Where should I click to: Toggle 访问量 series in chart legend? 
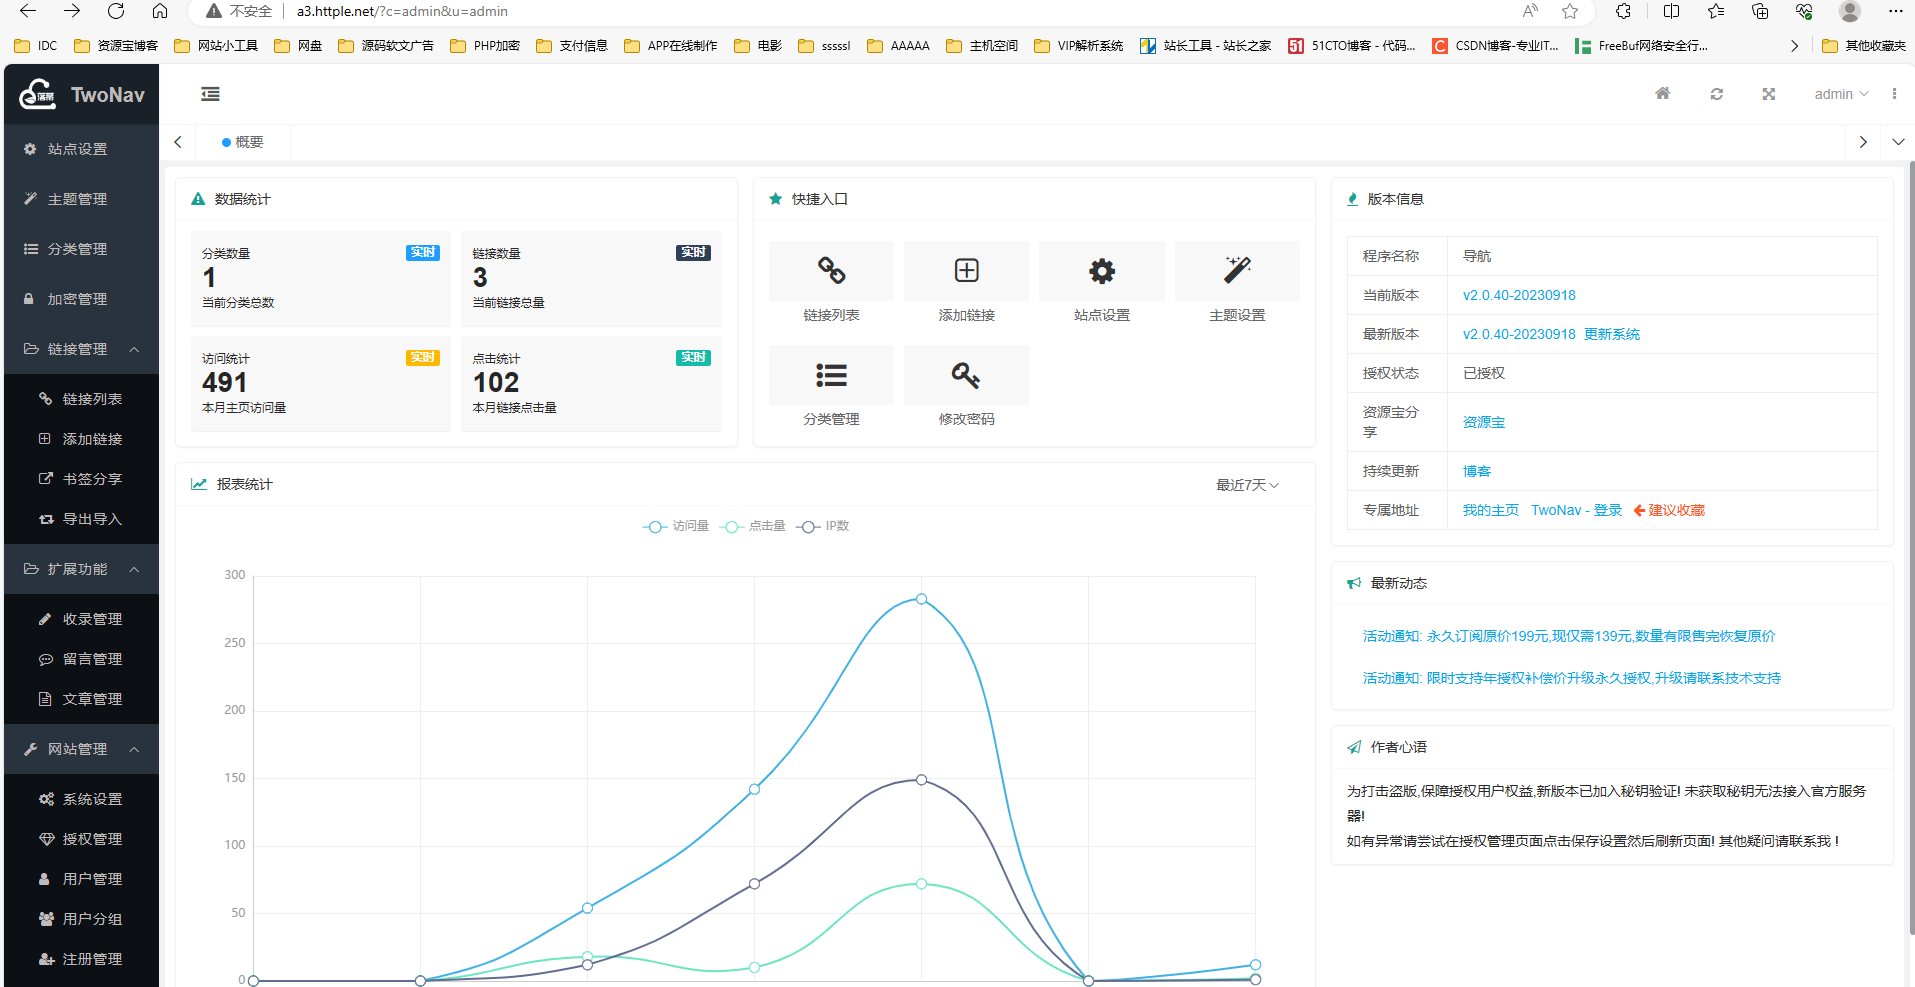click(x=676, y=526)
